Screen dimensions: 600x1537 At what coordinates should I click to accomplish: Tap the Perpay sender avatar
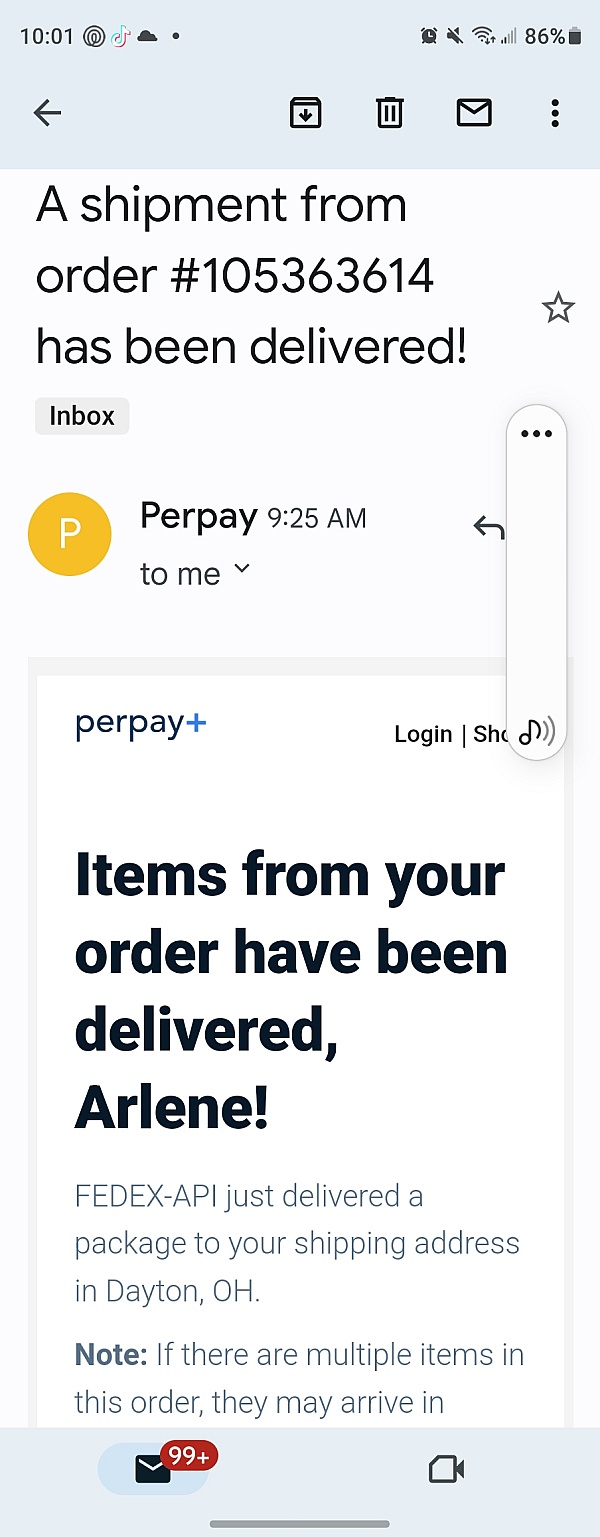coord(70,534)
